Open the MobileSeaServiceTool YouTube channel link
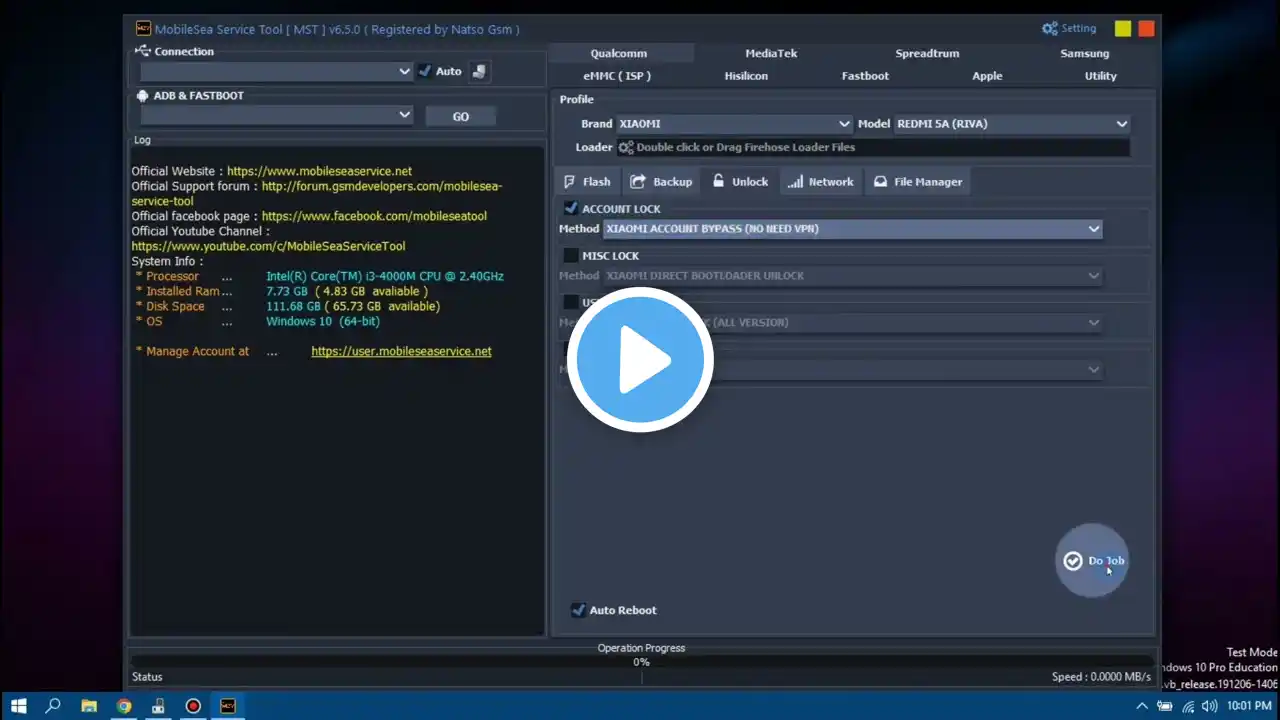Viewport: 1280px width, 720px height. (268, 246)
